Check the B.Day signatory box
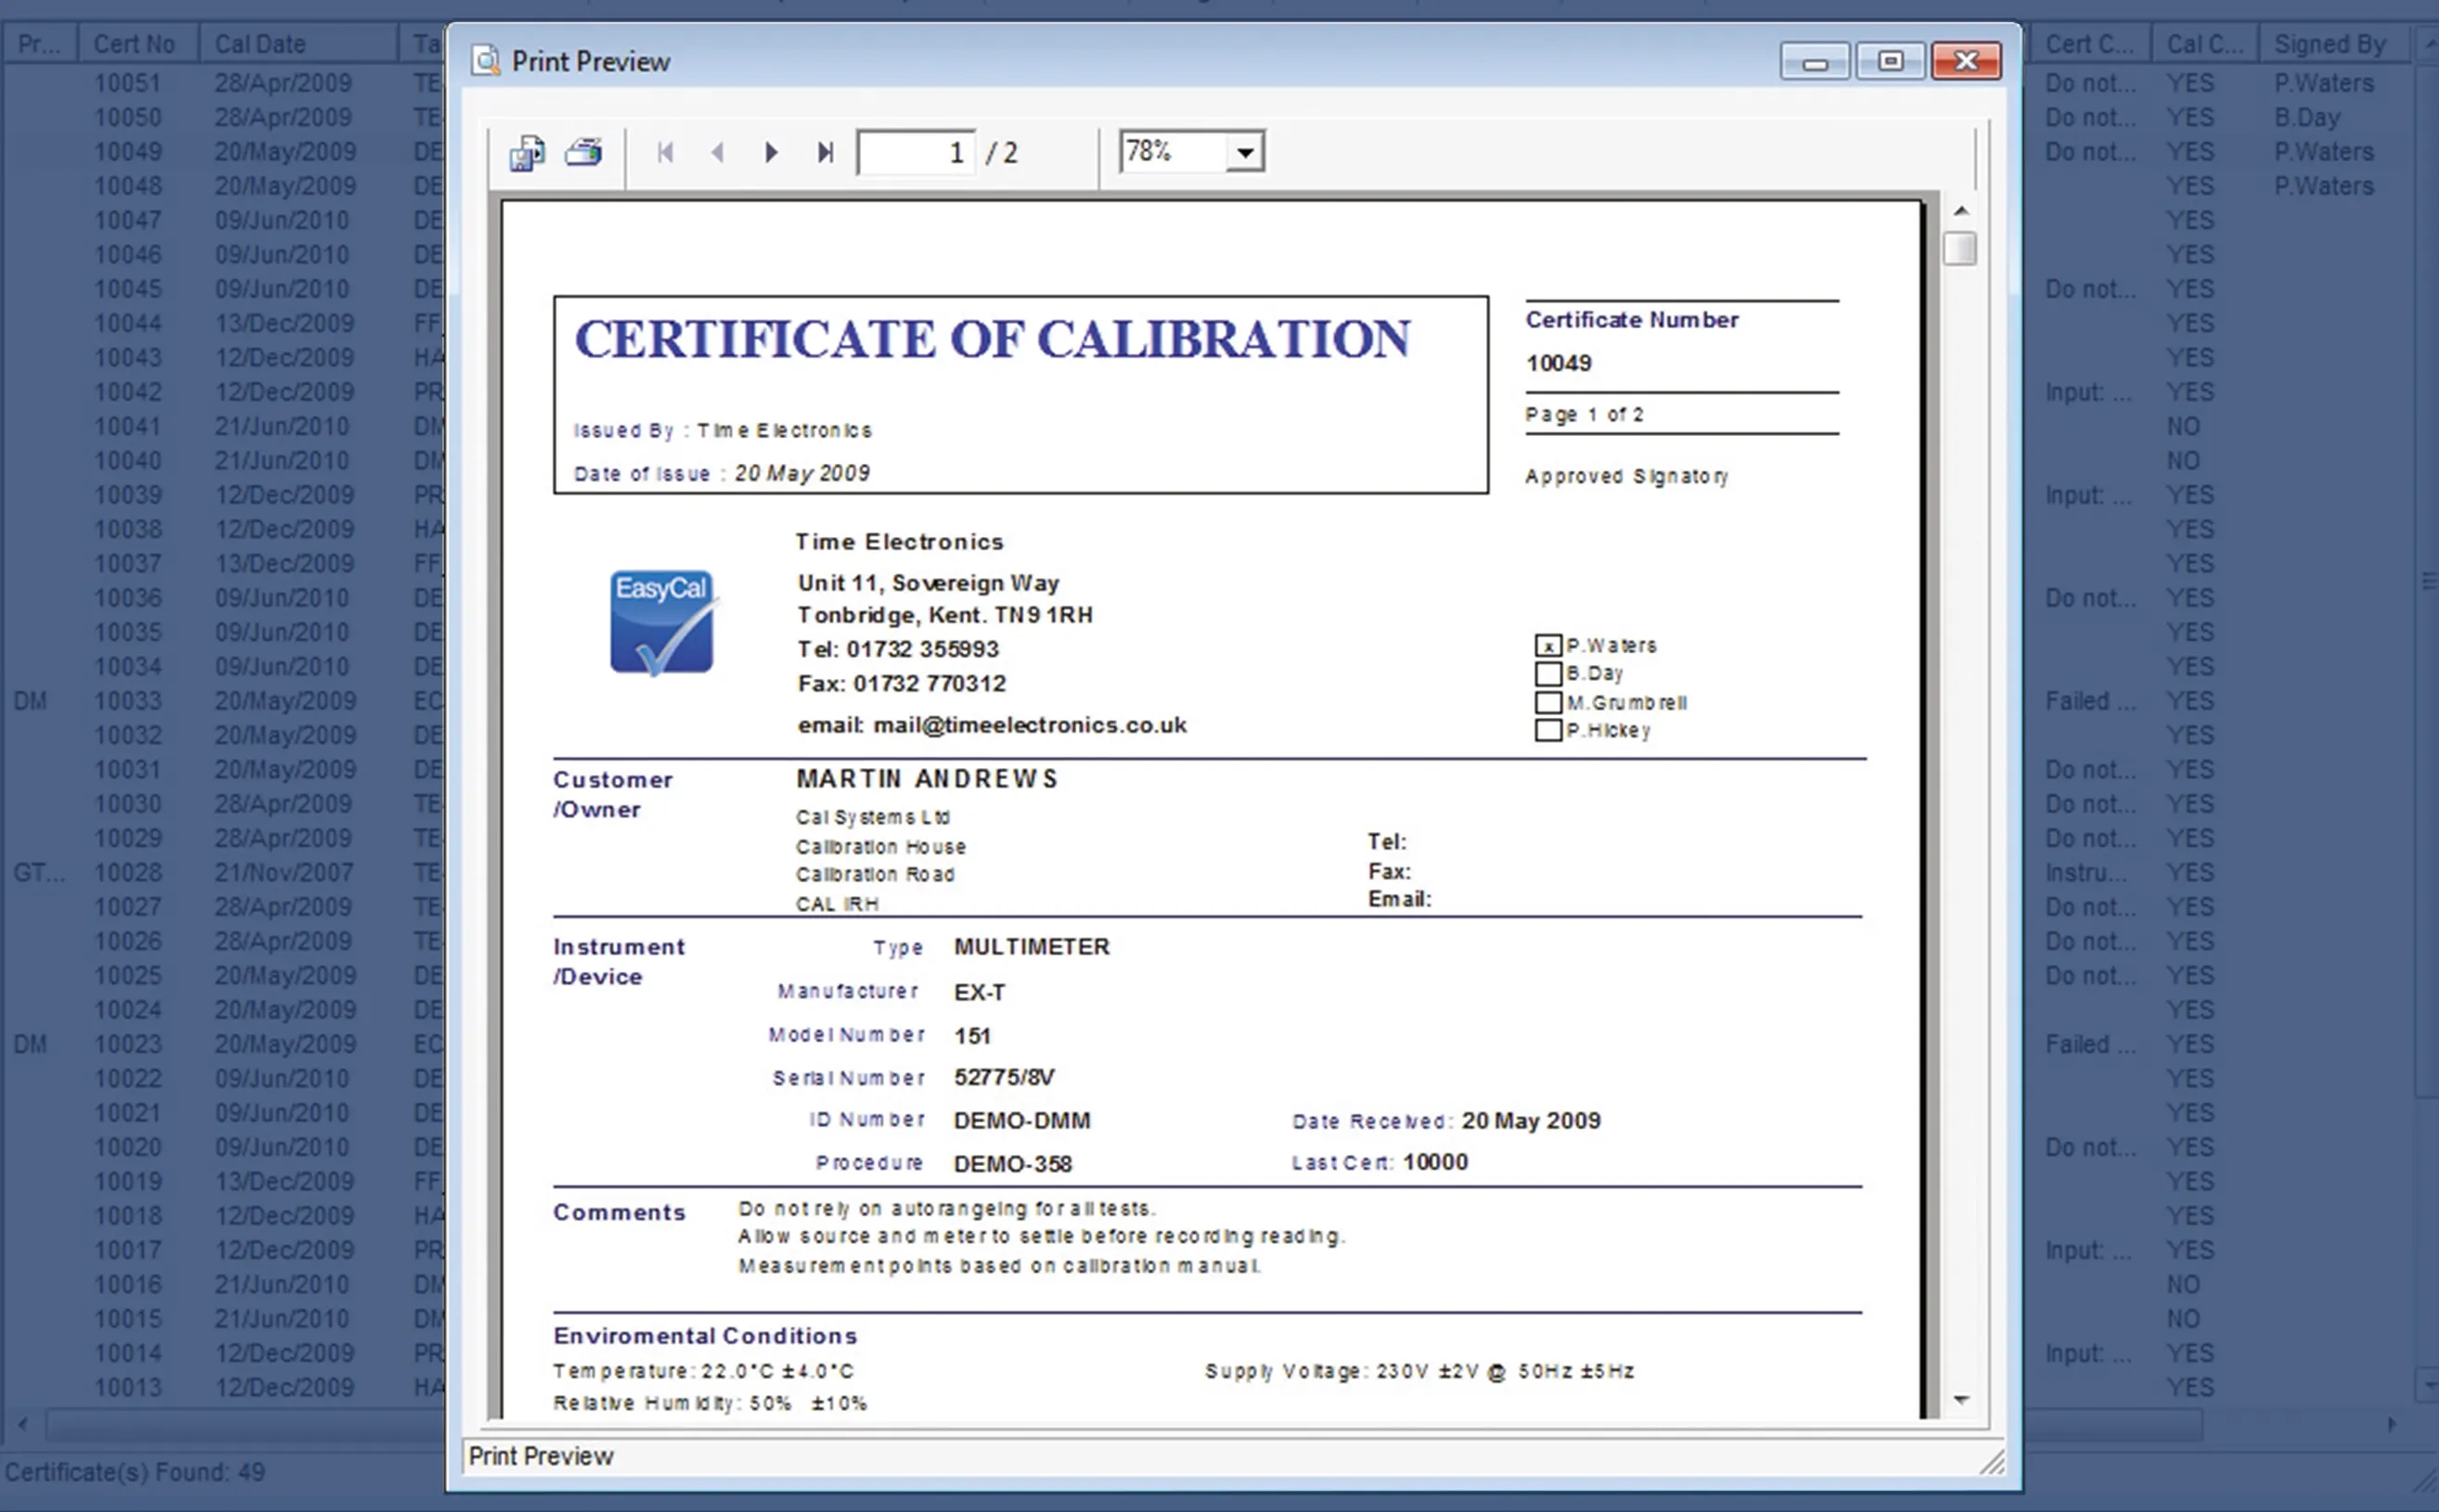The height and width of the screenshot is (1512, 2439). click(1547, 674)
